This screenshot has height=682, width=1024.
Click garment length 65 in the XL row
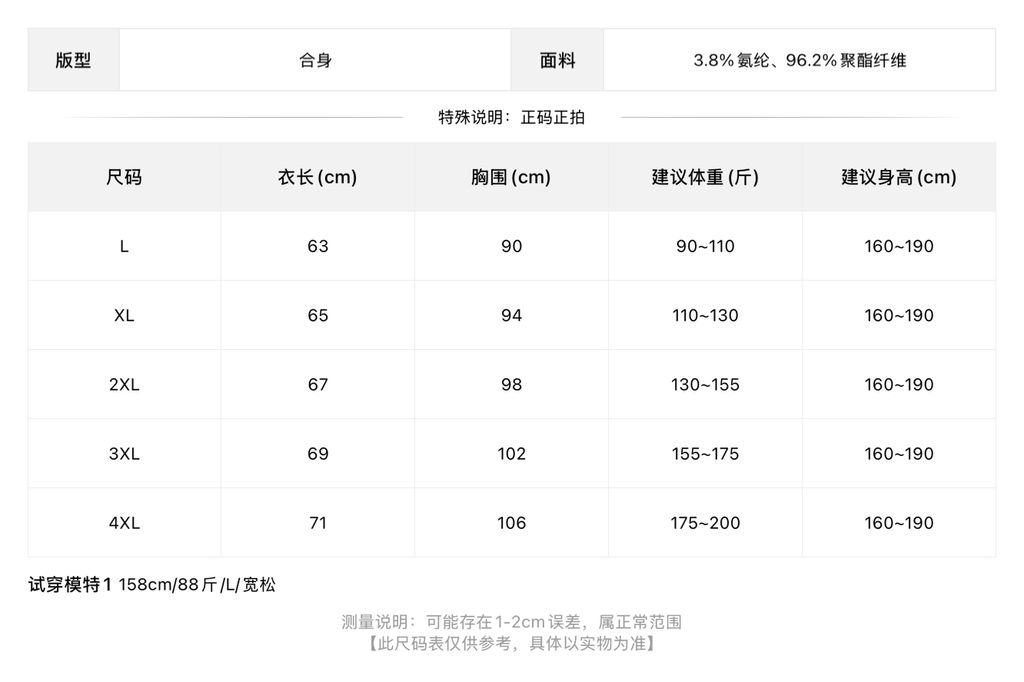(318, 316)
